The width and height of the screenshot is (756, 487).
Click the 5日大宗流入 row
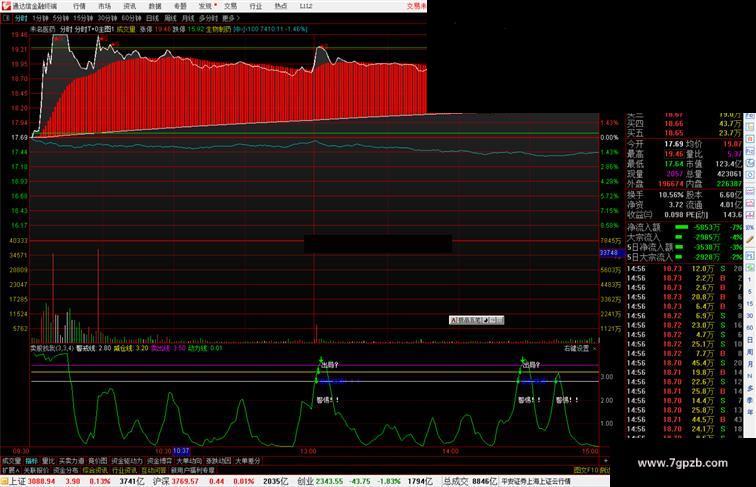coord(685,257)
